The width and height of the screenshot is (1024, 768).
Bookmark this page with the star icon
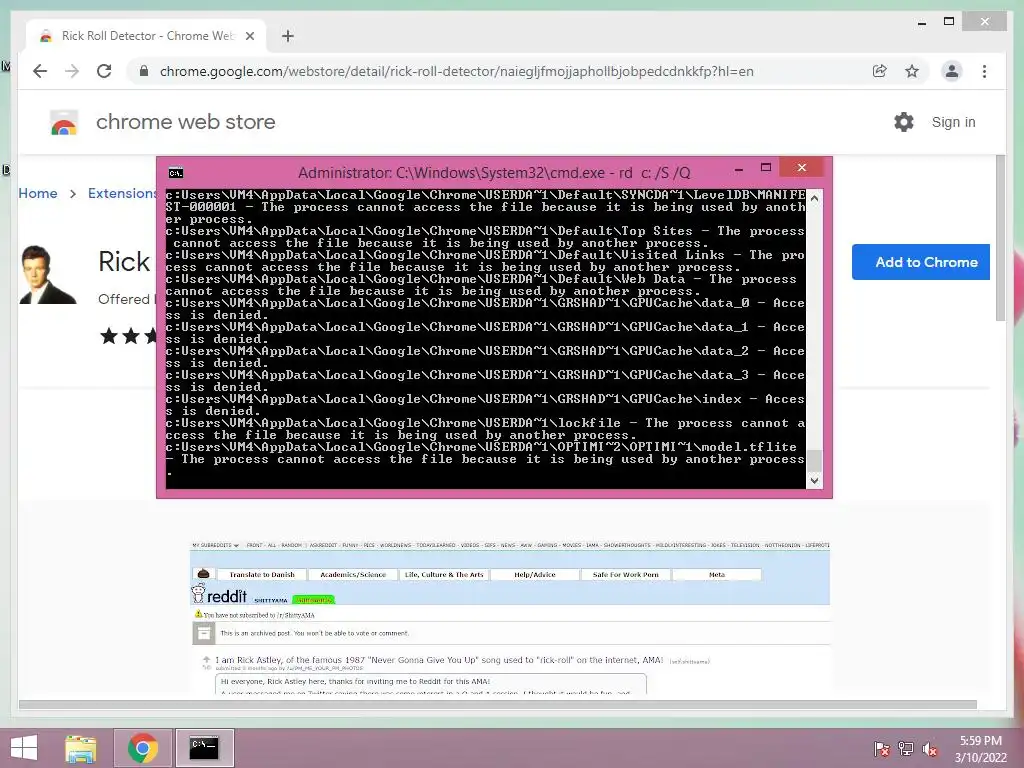[x=912, y=71]
